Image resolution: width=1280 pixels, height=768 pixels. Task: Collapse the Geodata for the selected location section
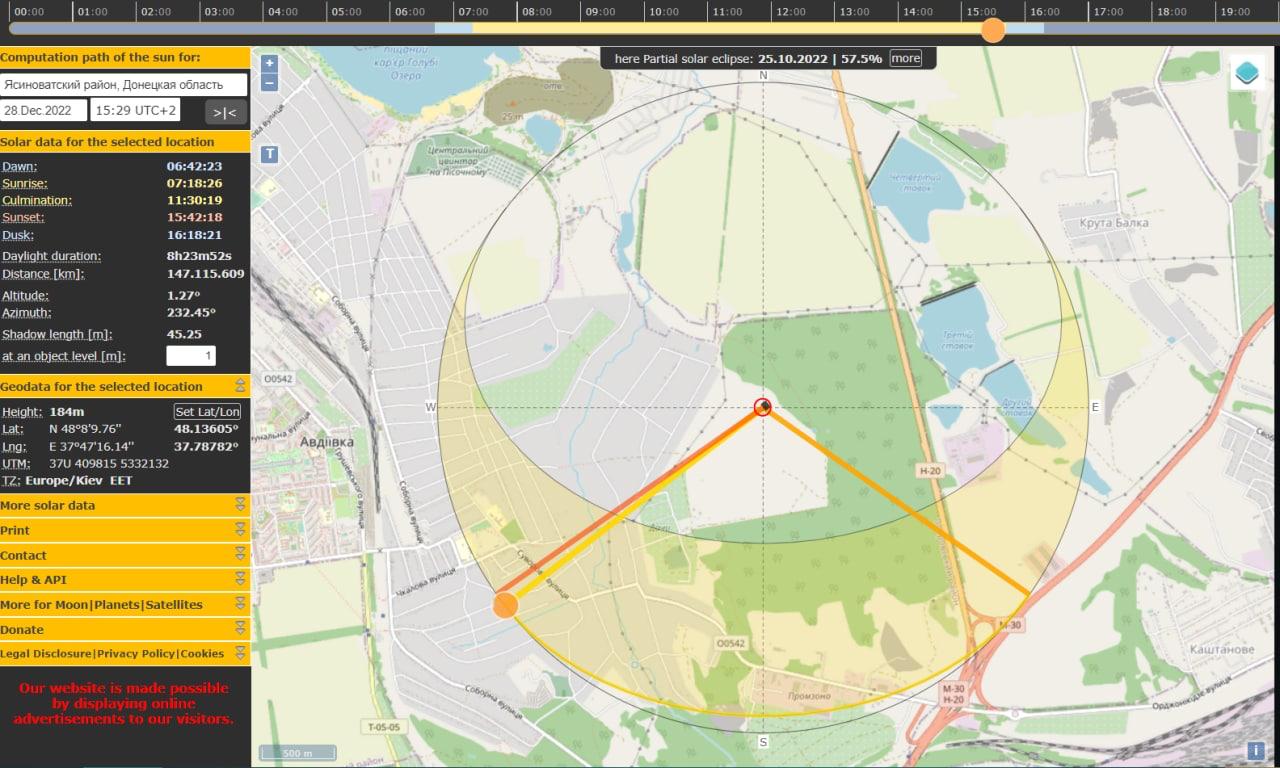pyautogui.click(x=240, y=386)
